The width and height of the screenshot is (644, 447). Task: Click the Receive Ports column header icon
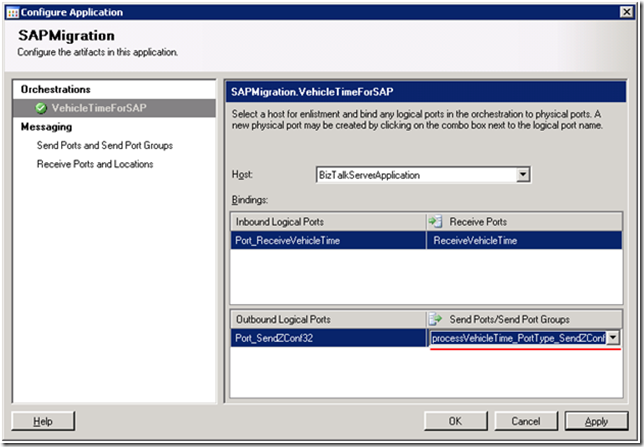click(435, 220)
